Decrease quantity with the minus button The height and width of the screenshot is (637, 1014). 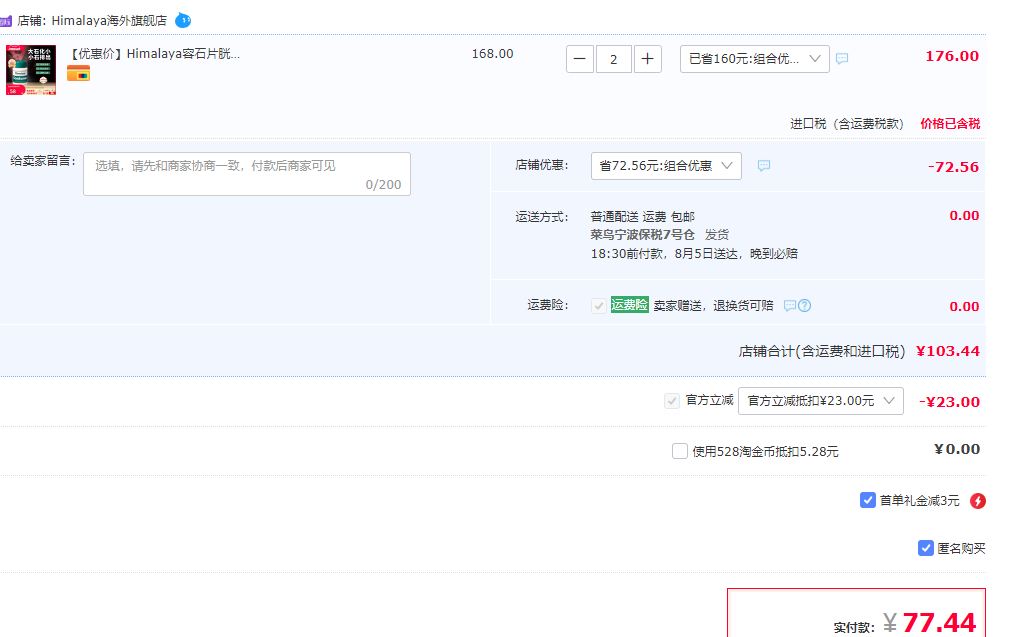pyautogui.click(x=580, y=59)
